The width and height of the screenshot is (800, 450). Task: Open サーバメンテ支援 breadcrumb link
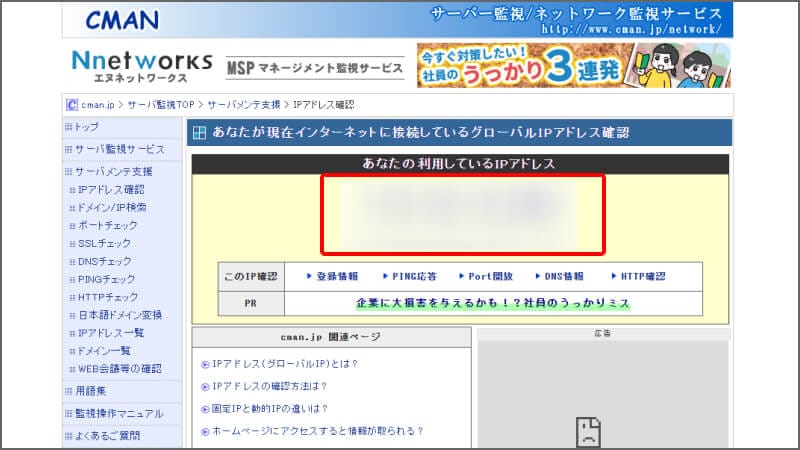click(x=244, y=104)
